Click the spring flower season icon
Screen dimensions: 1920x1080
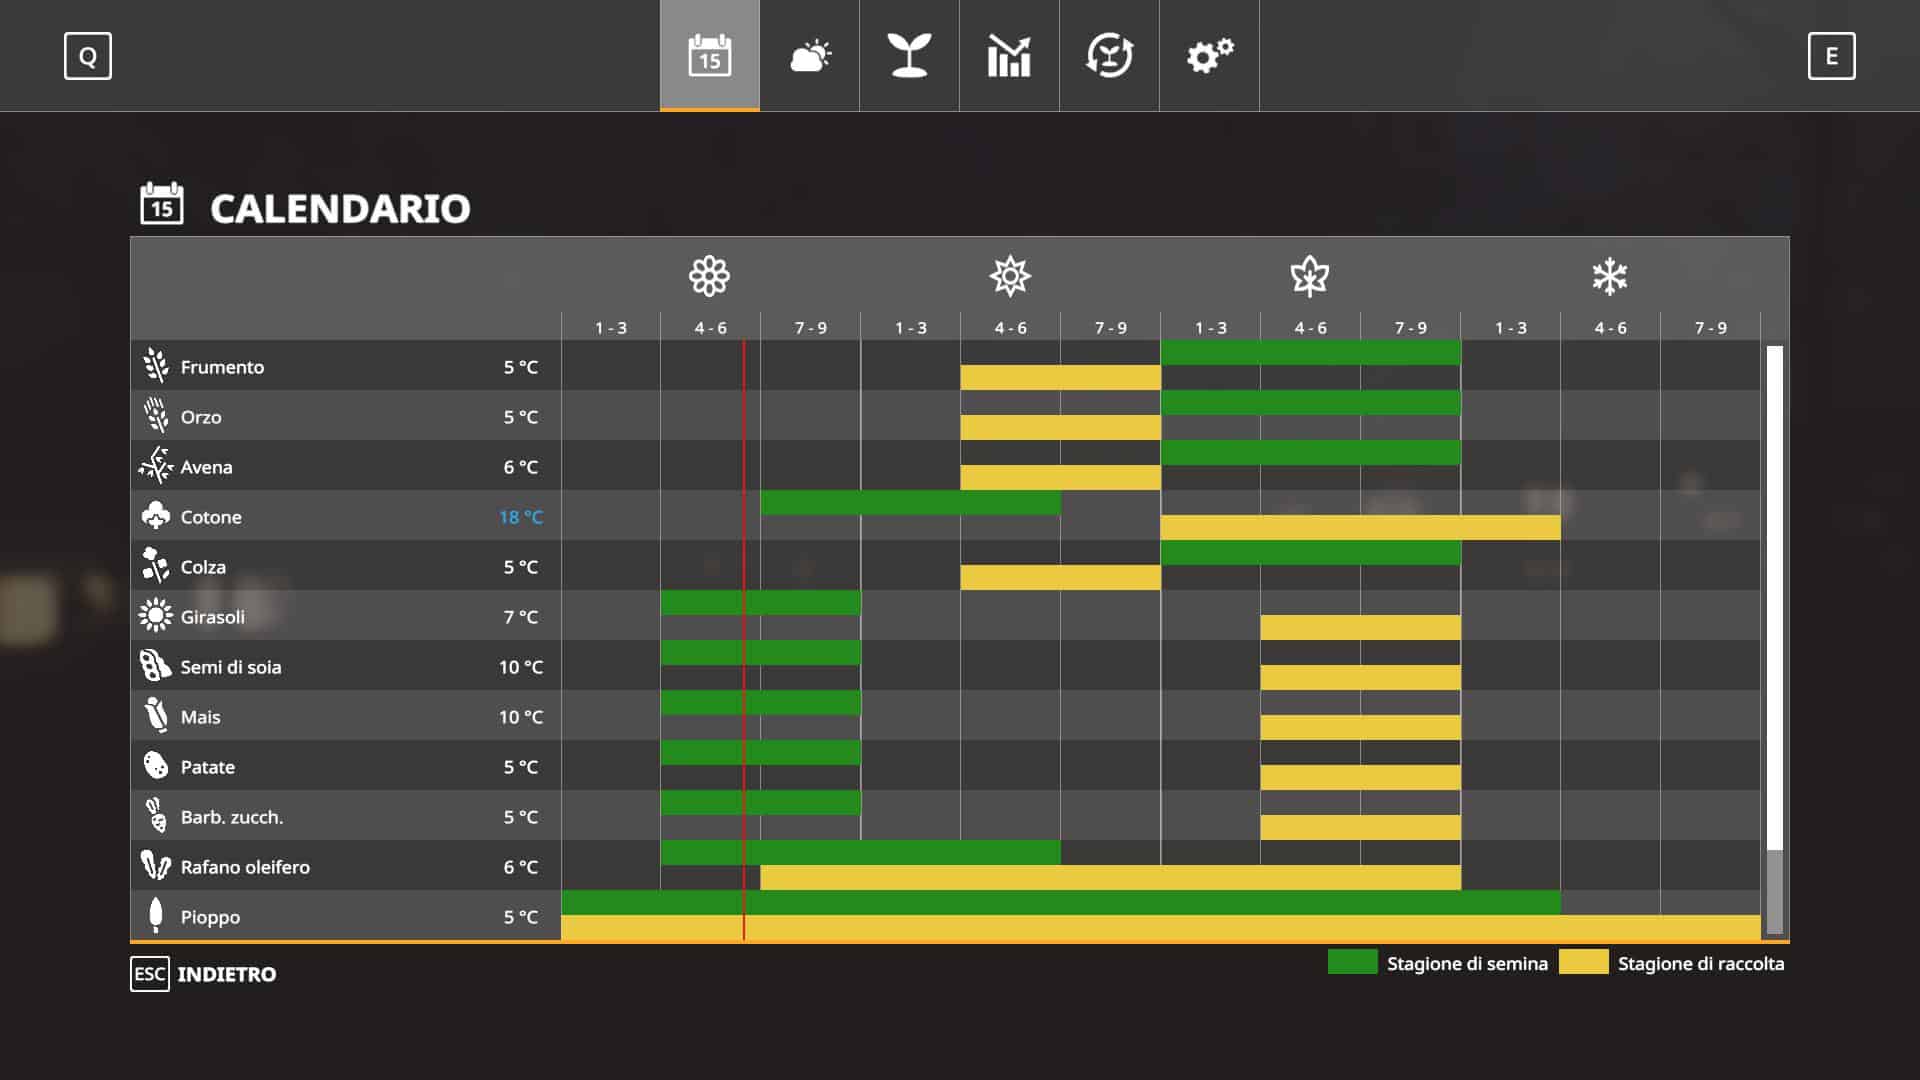click(x=709, y=276)
